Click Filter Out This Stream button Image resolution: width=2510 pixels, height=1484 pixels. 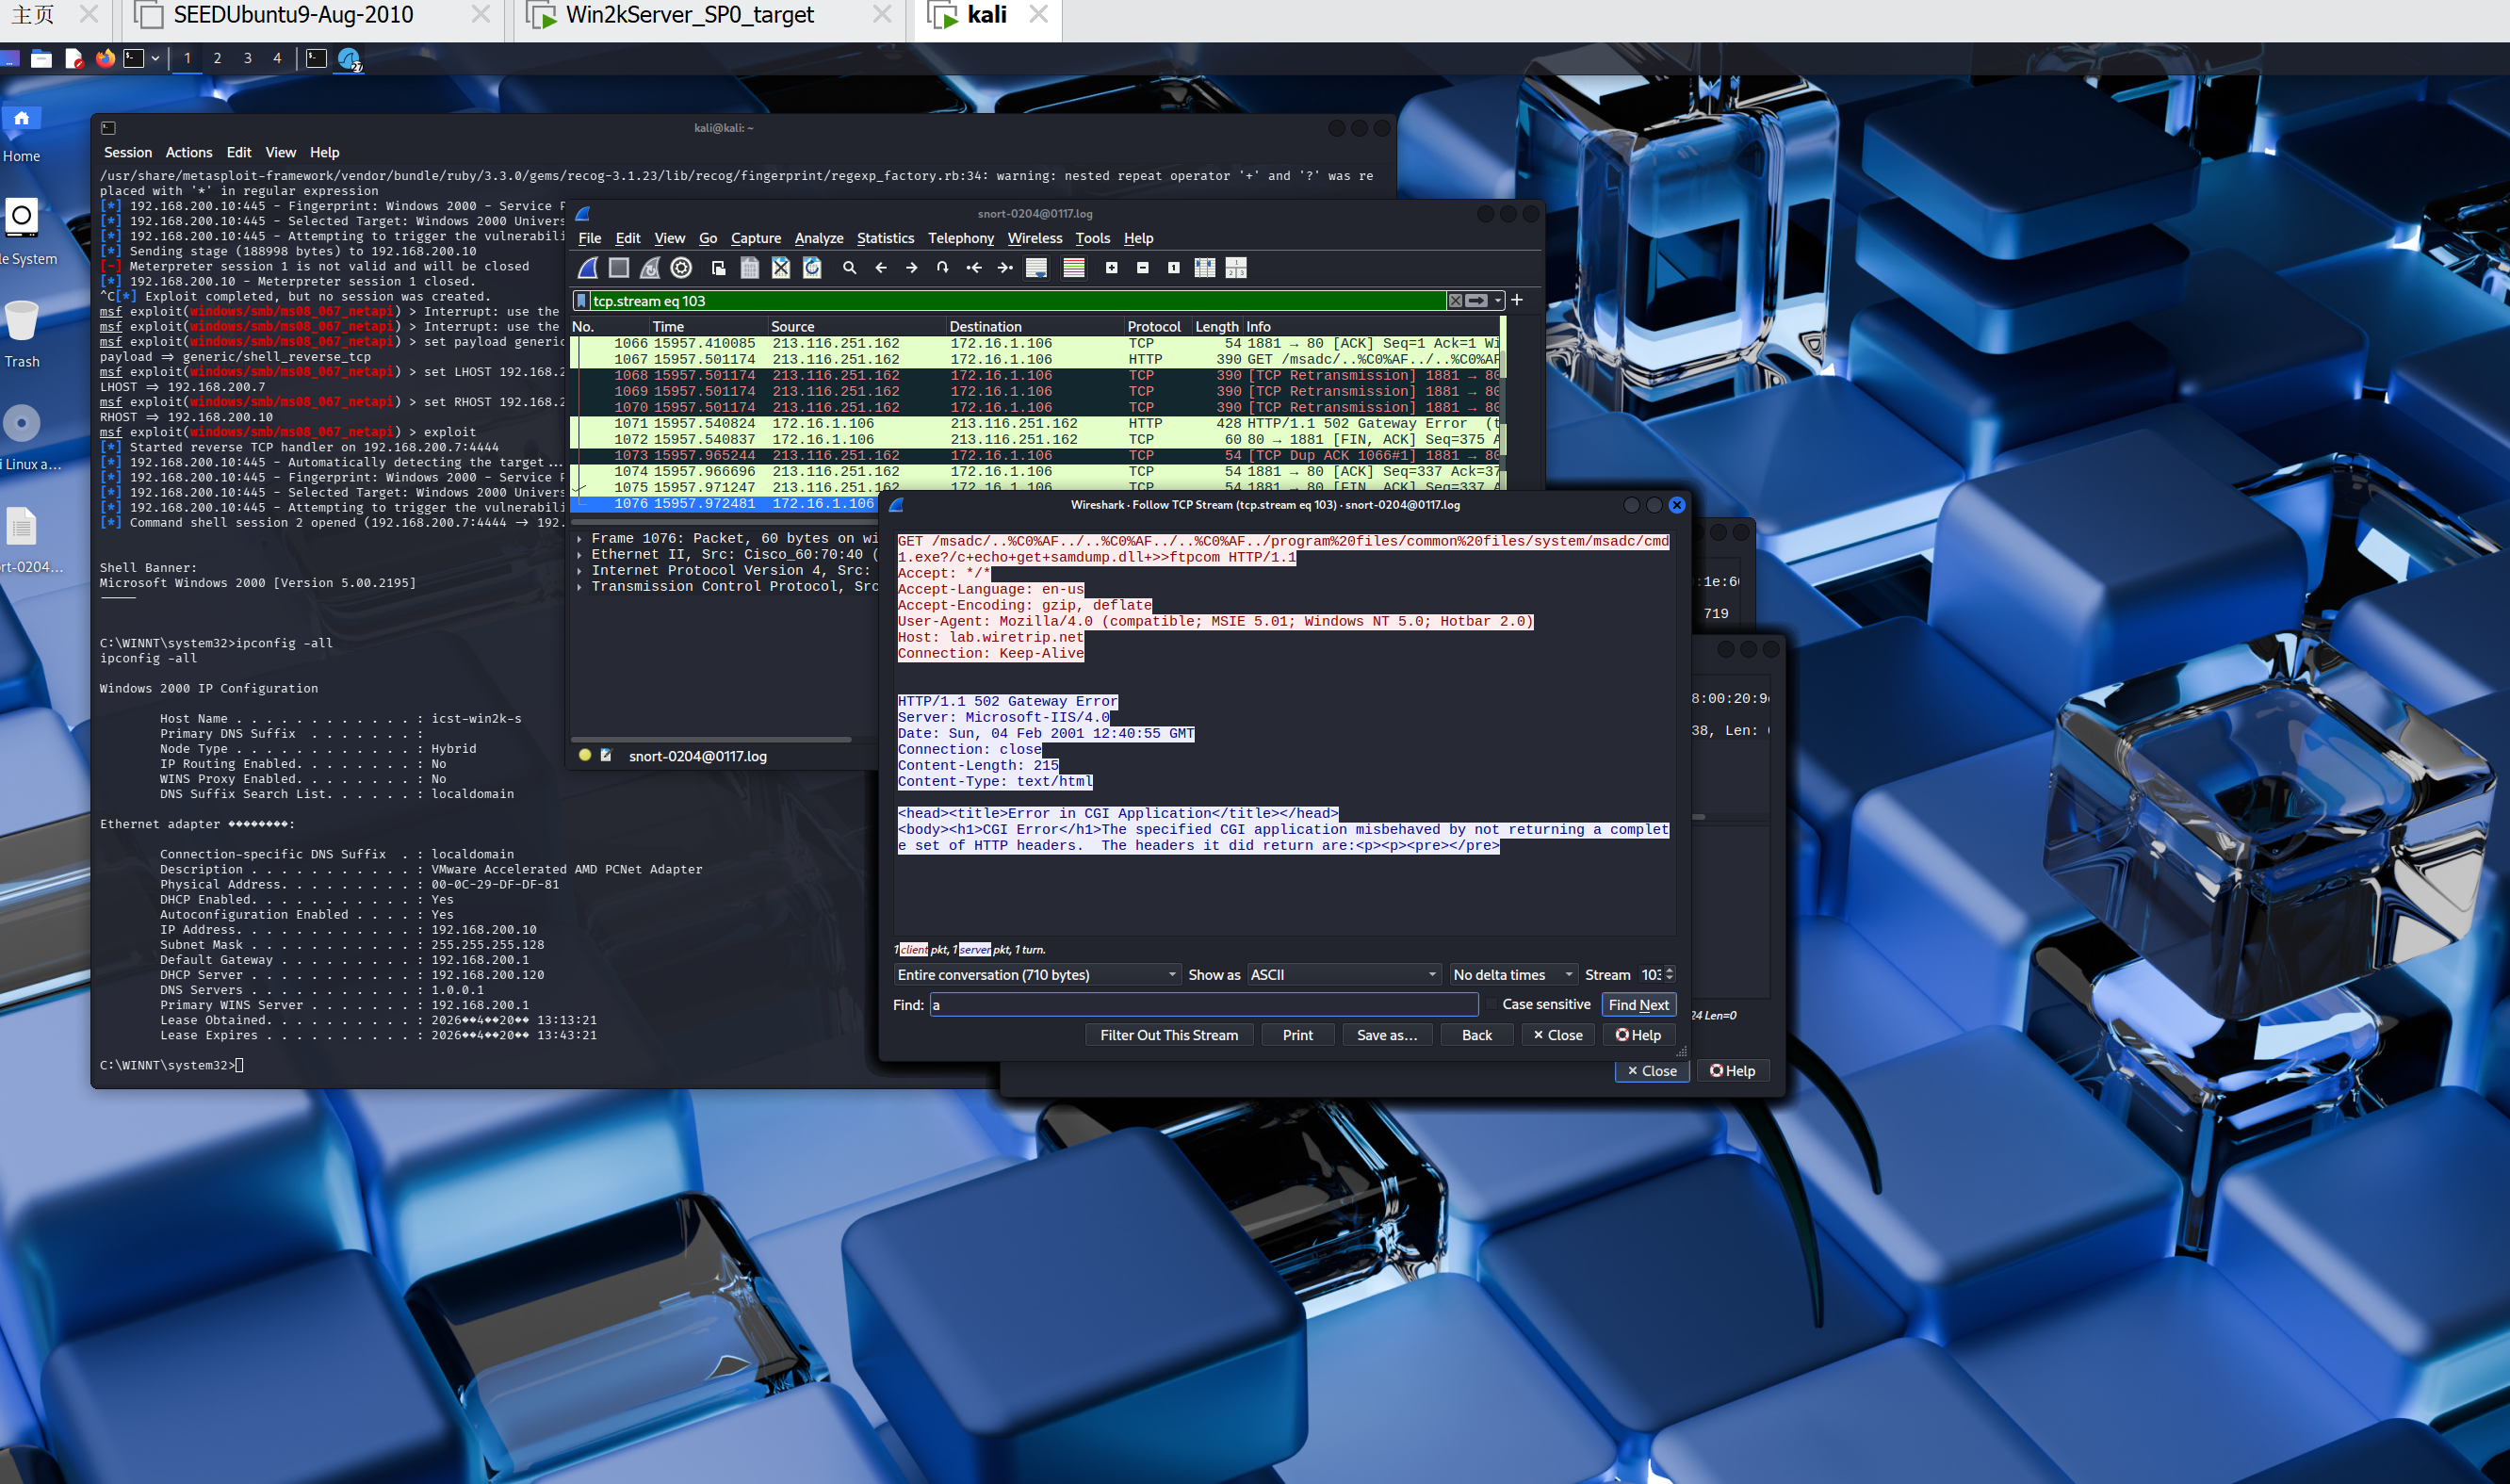click(x=1168, y=1035)
